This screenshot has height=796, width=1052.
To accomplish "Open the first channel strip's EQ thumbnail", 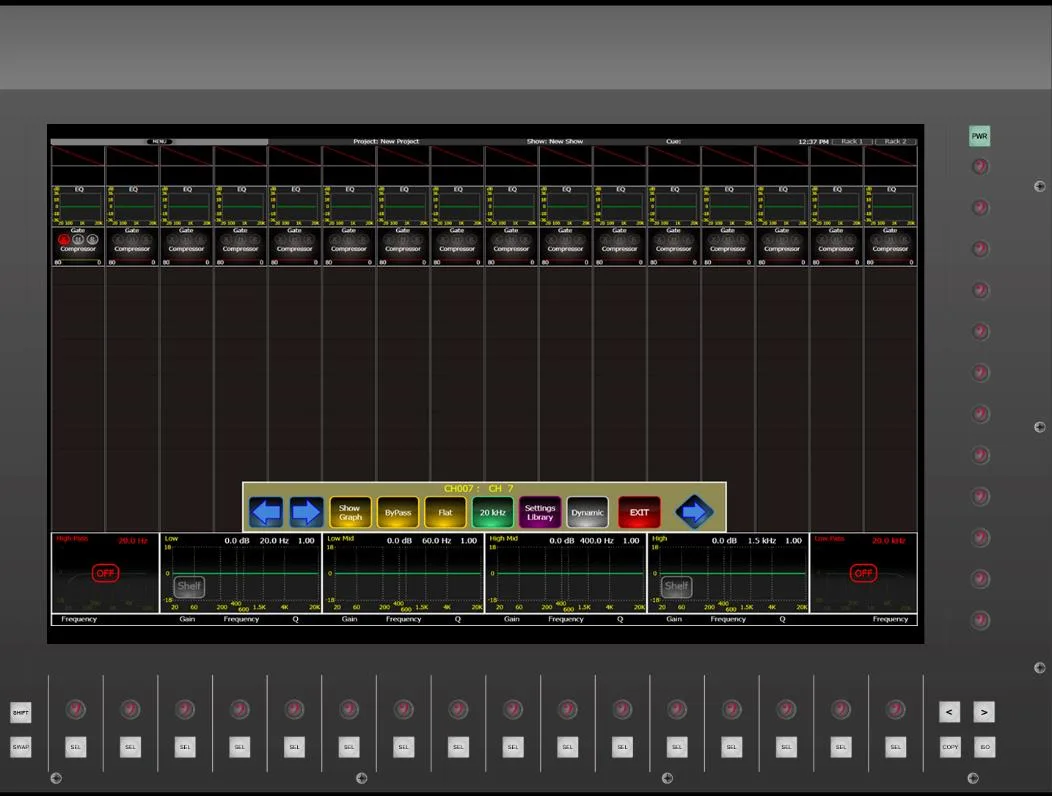I will 78,206.
